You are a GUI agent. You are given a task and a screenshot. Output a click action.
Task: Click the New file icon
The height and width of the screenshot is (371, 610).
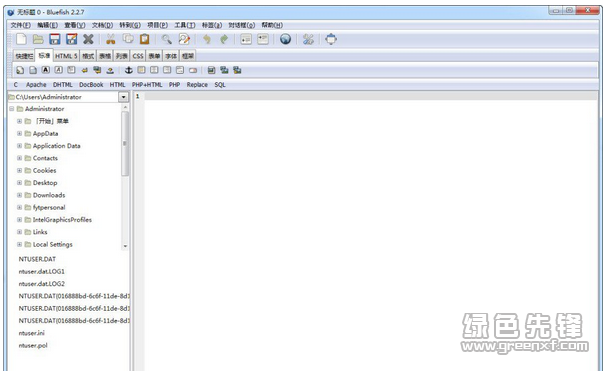coord(21,39)
